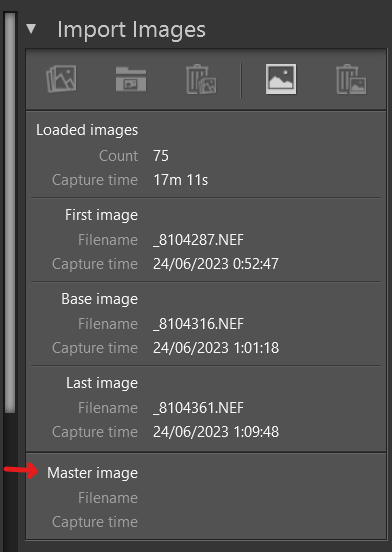The height and width of the screenshot is (552, 392).
Task: Click the Import Images panel title
Action: 131,30
